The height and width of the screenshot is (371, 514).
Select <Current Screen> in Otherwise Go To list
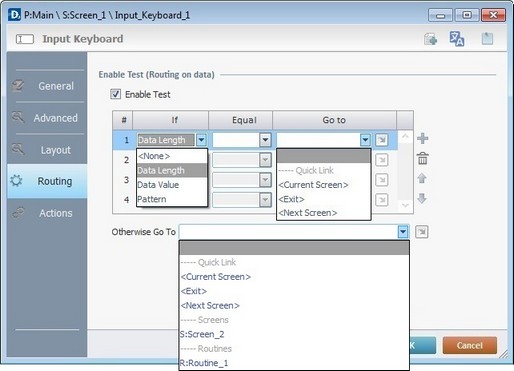coord(294,277)
